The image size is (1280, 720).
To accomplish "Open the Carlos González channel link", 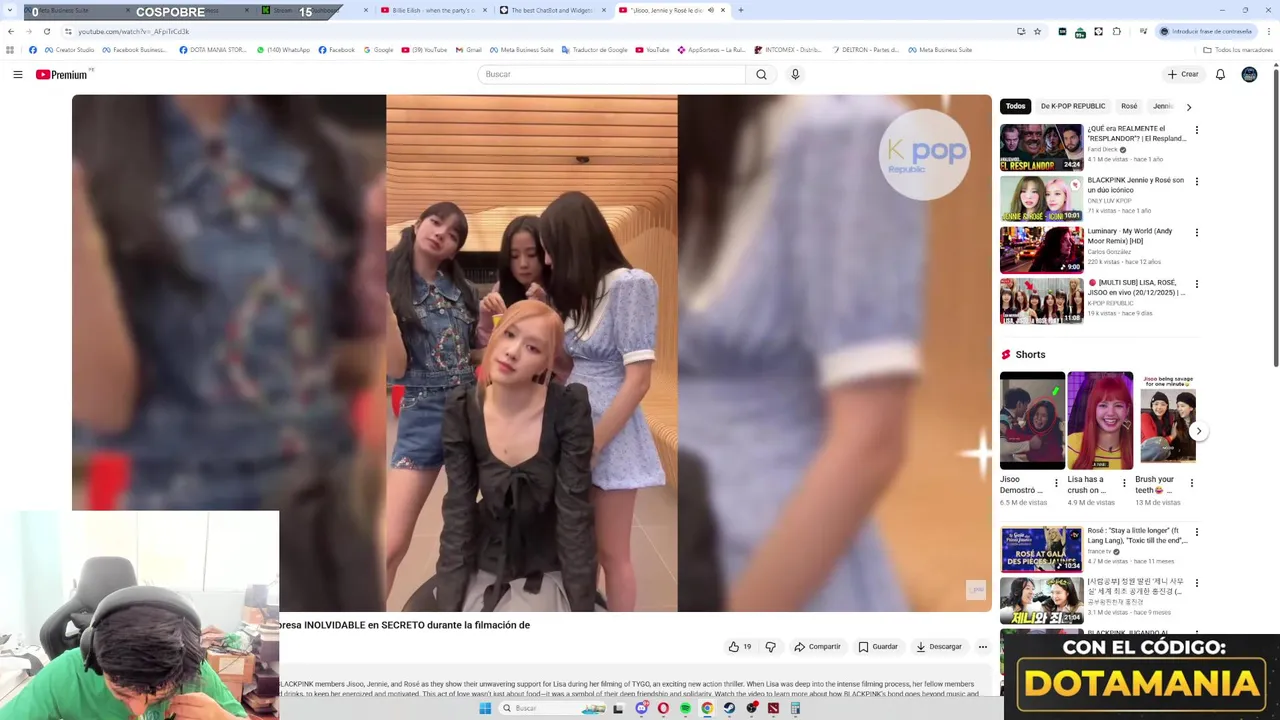I will click(x=1110, y=252).
